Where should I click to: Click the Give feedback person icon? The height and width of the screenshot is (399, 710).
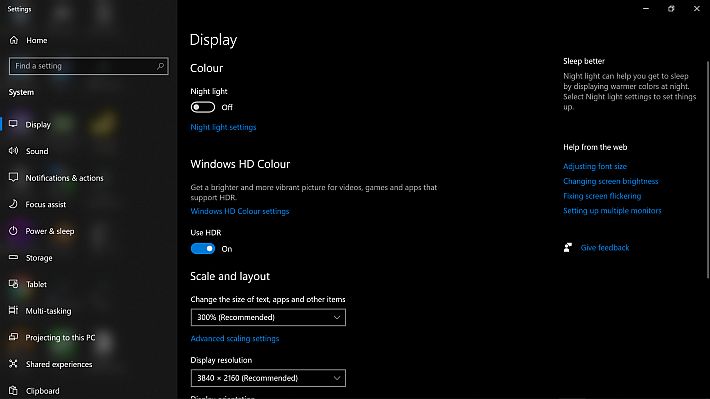tap(568, 247)
